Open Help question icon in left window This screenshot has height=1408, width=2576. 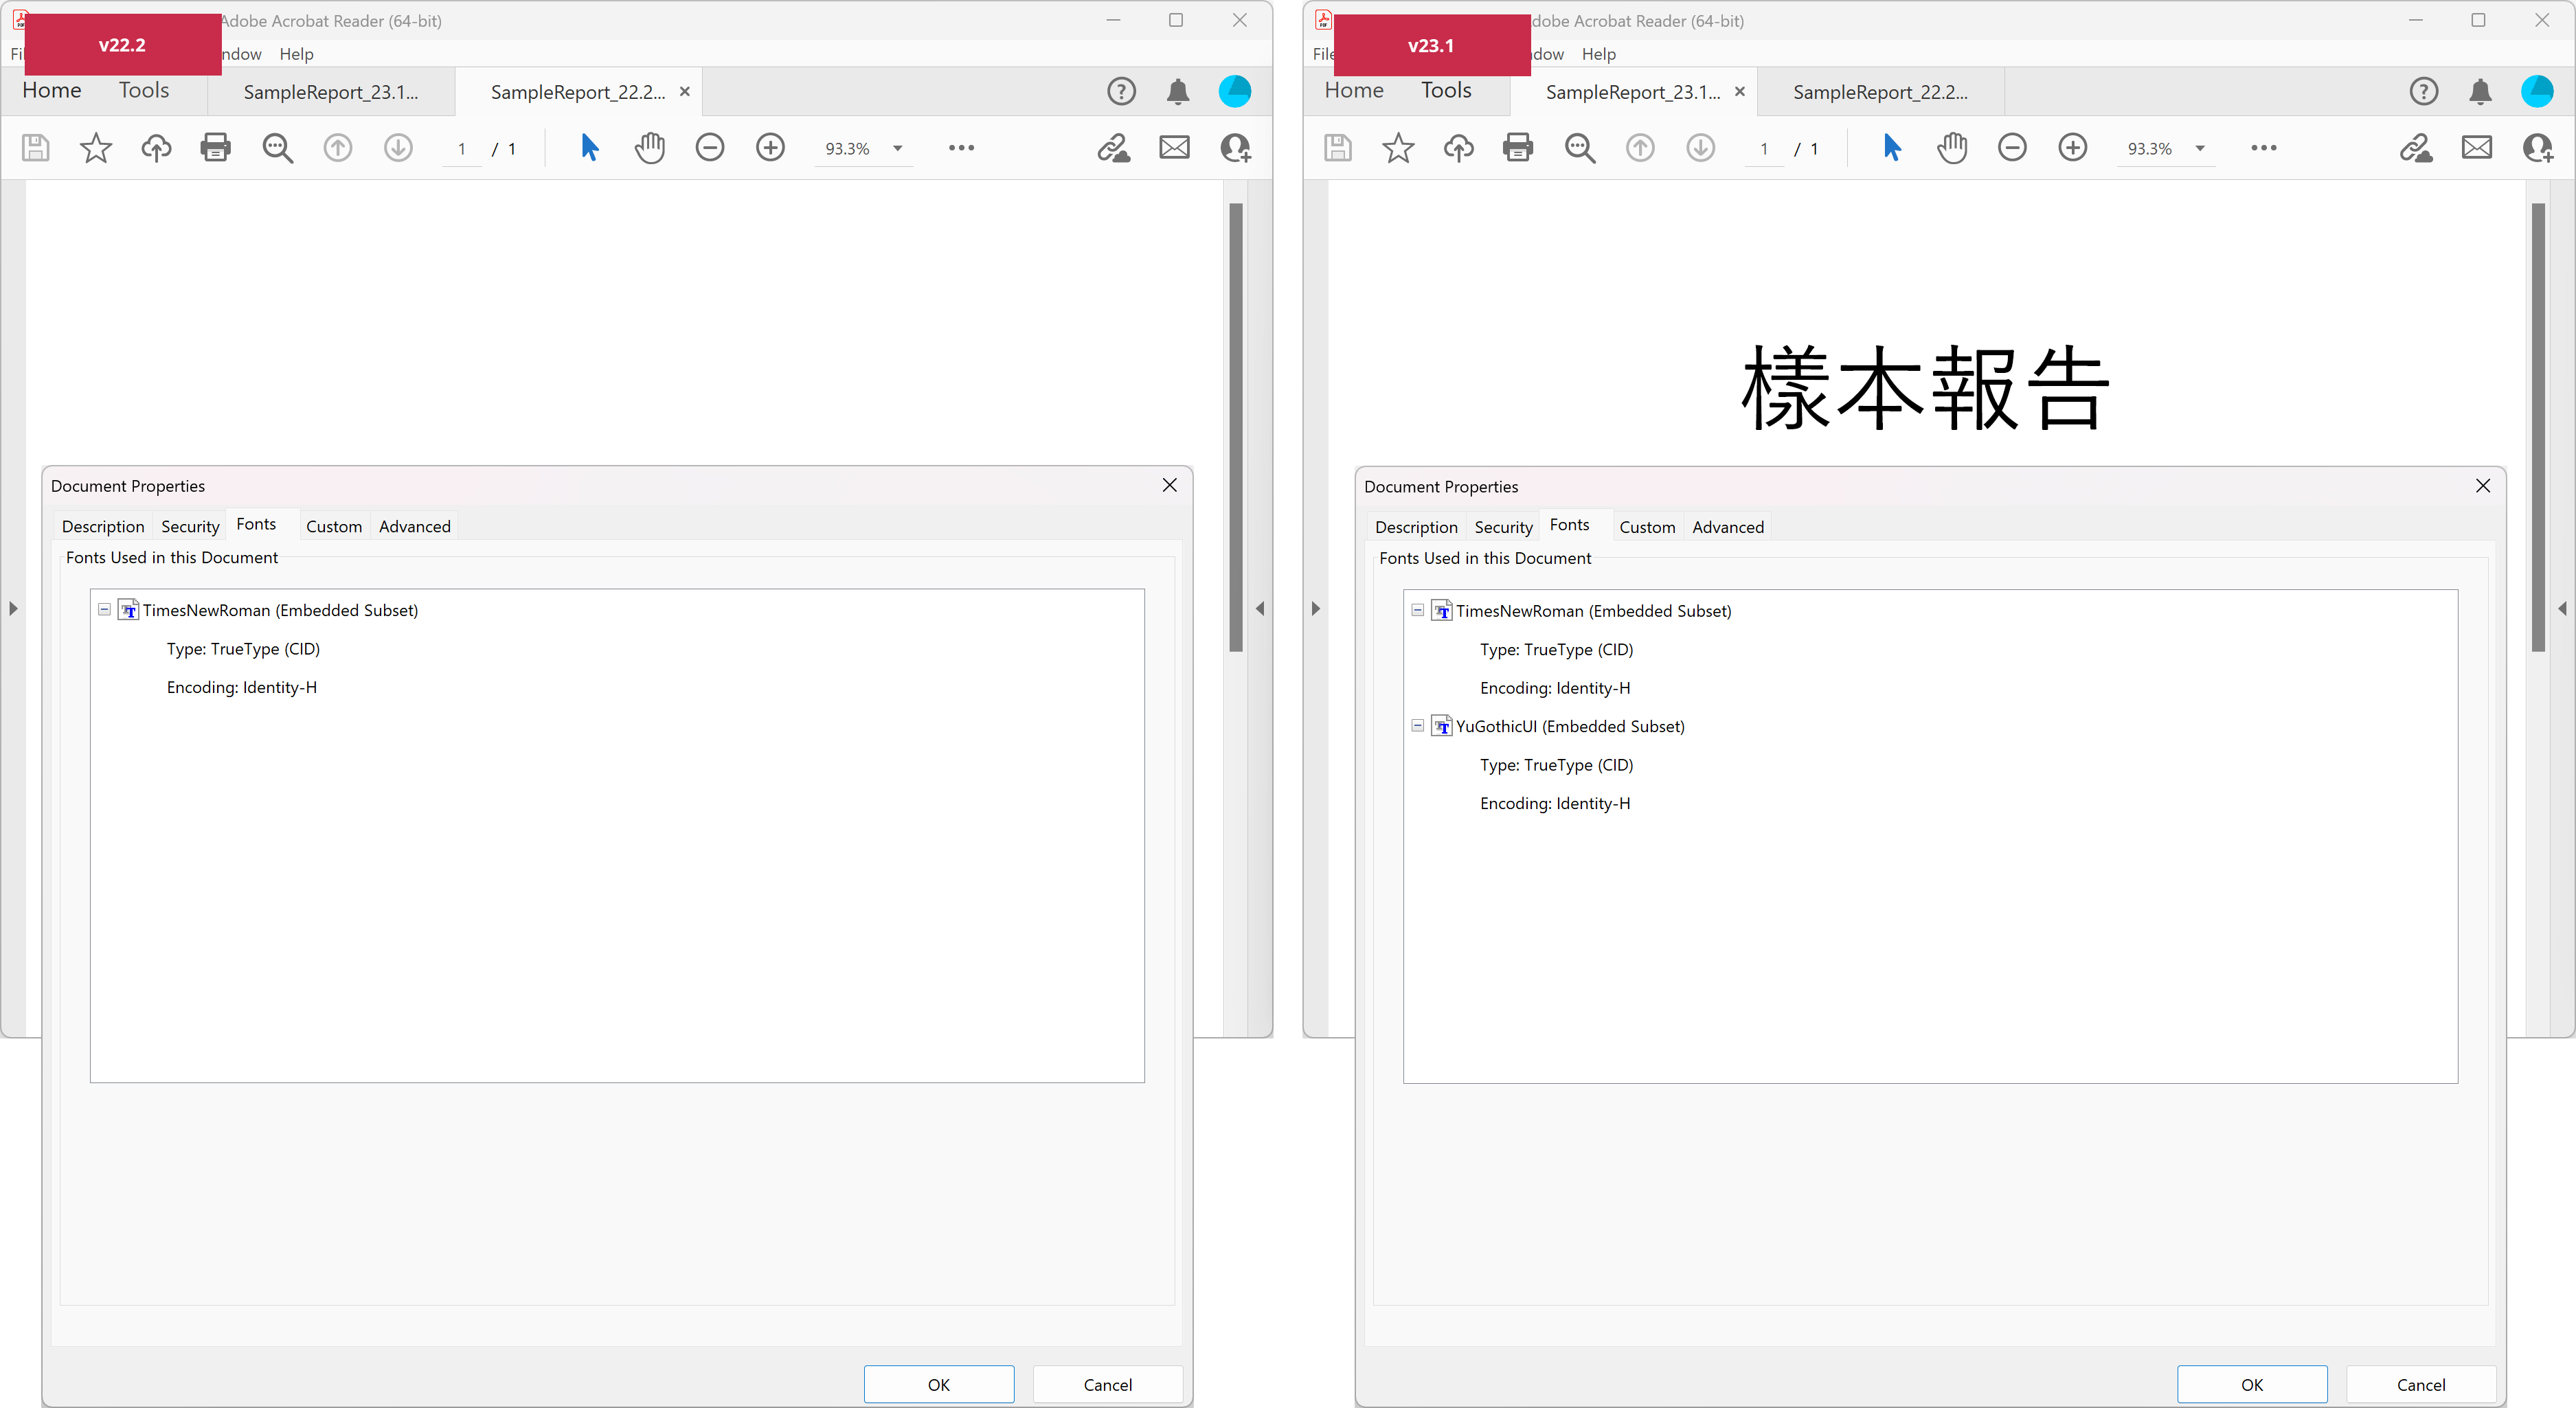coord(1122,92)
